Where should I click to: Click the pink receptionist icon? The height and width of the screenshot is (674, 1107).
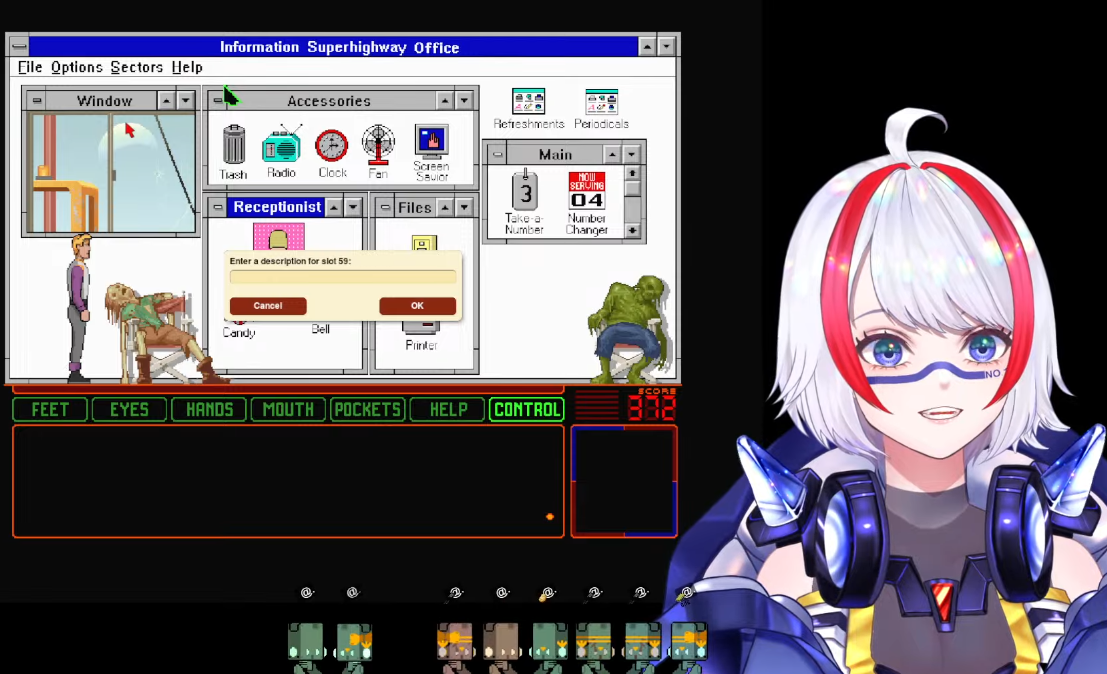279,236
